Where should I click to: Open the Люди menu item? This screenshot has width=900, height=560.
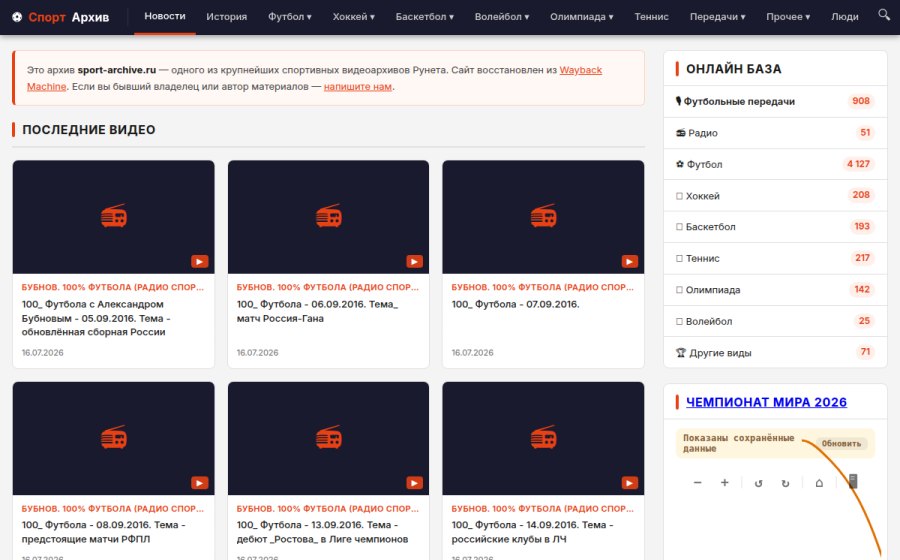[x=845, y=17]
